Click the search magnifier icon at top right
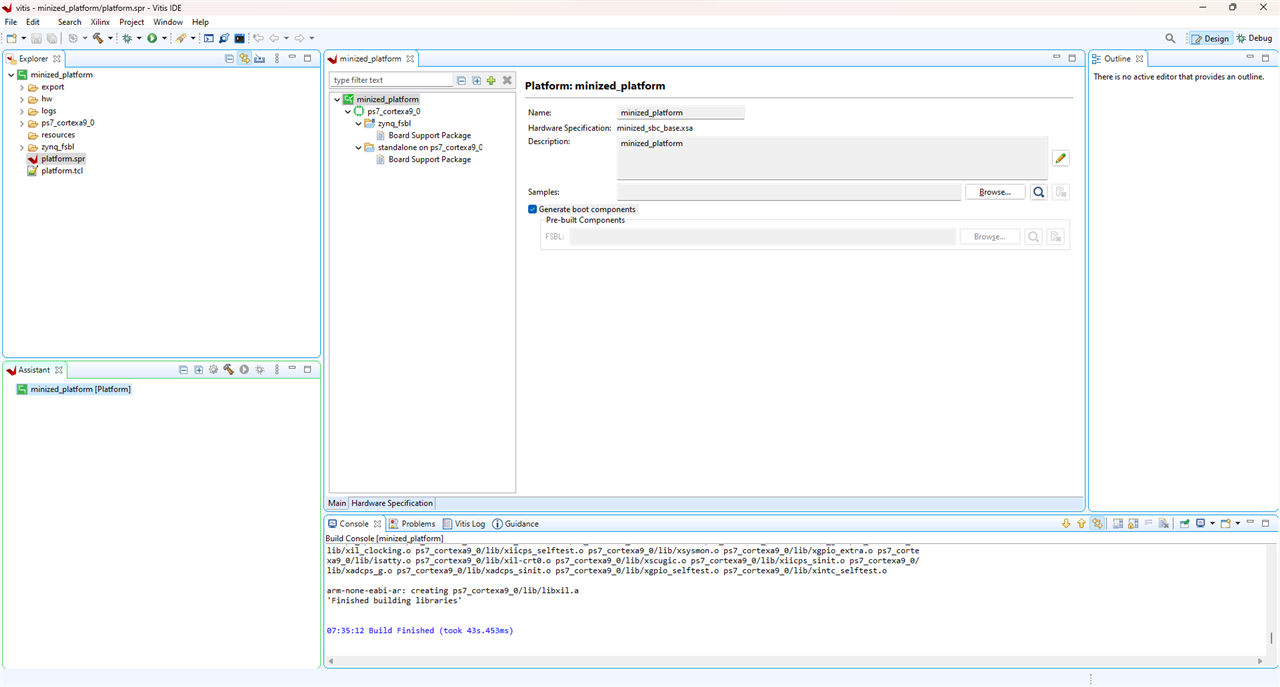1280x687 pixels. click(1170, 38)
